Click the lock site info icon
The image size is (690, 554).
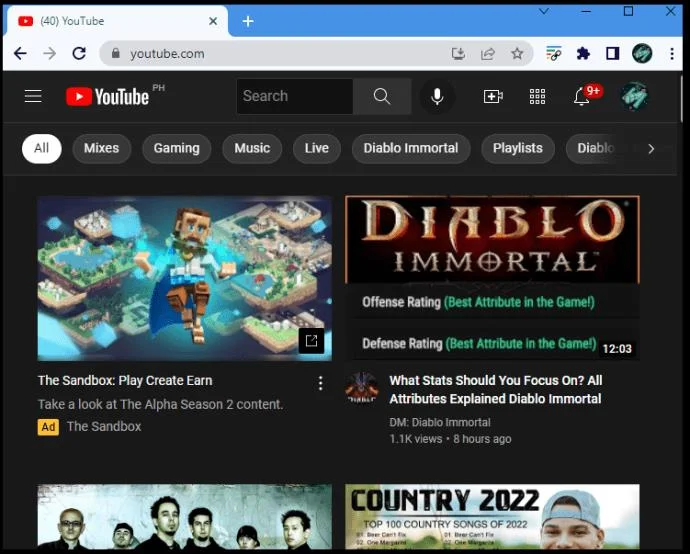tap(116, 53)
